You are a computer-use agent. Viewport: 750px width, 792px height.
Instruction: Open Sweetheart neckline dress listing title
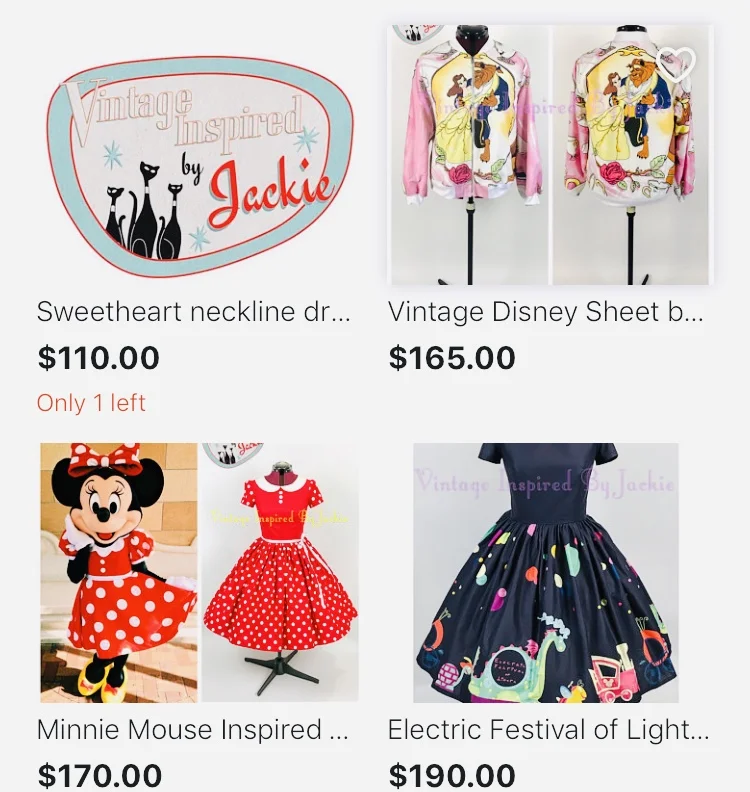(x=193, y=312)
